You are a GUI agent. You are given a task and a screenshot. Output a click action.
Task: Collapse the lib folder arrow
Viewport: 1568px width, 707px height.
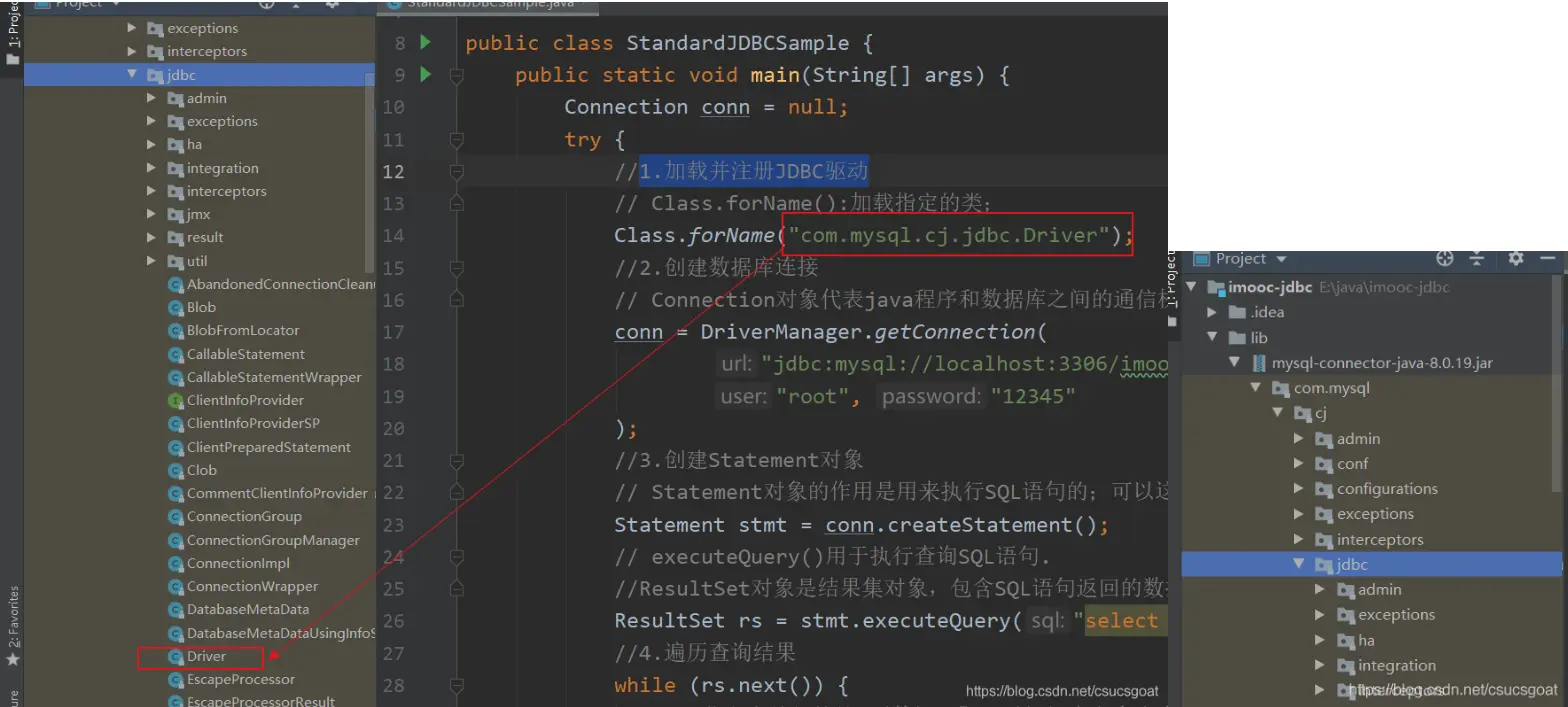1212,338
